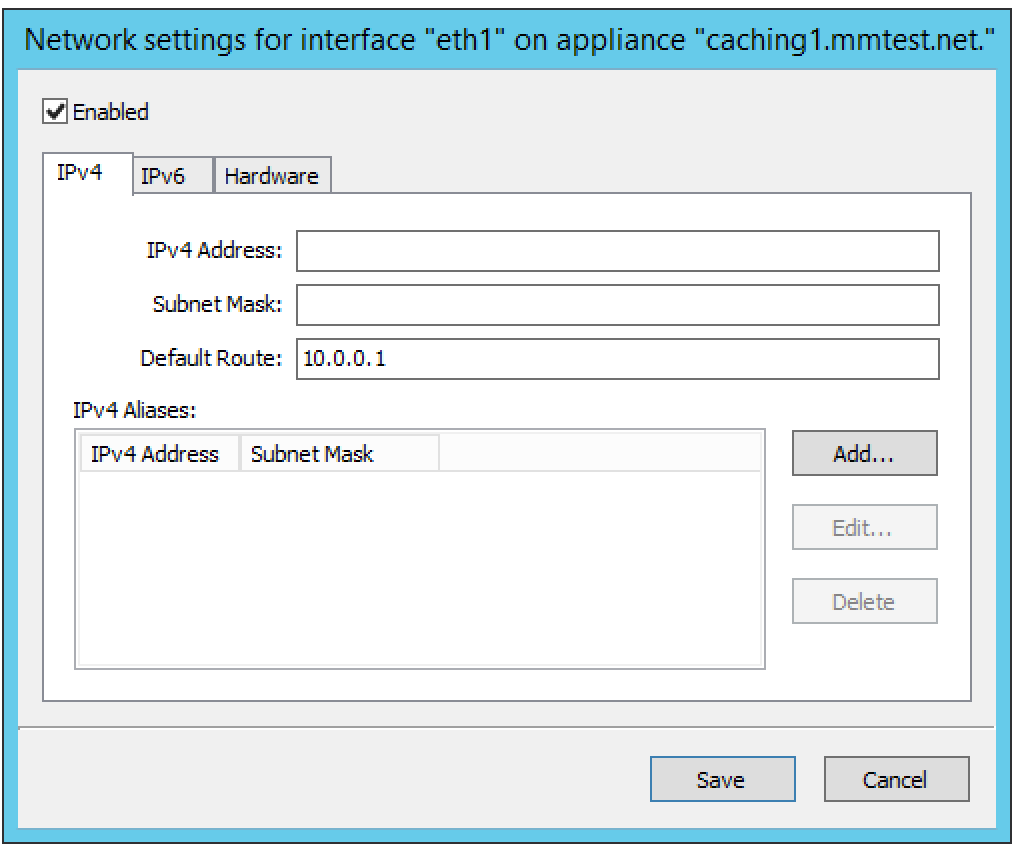
Task: Click the "Default Route:" label
Action: click(211, 359)
